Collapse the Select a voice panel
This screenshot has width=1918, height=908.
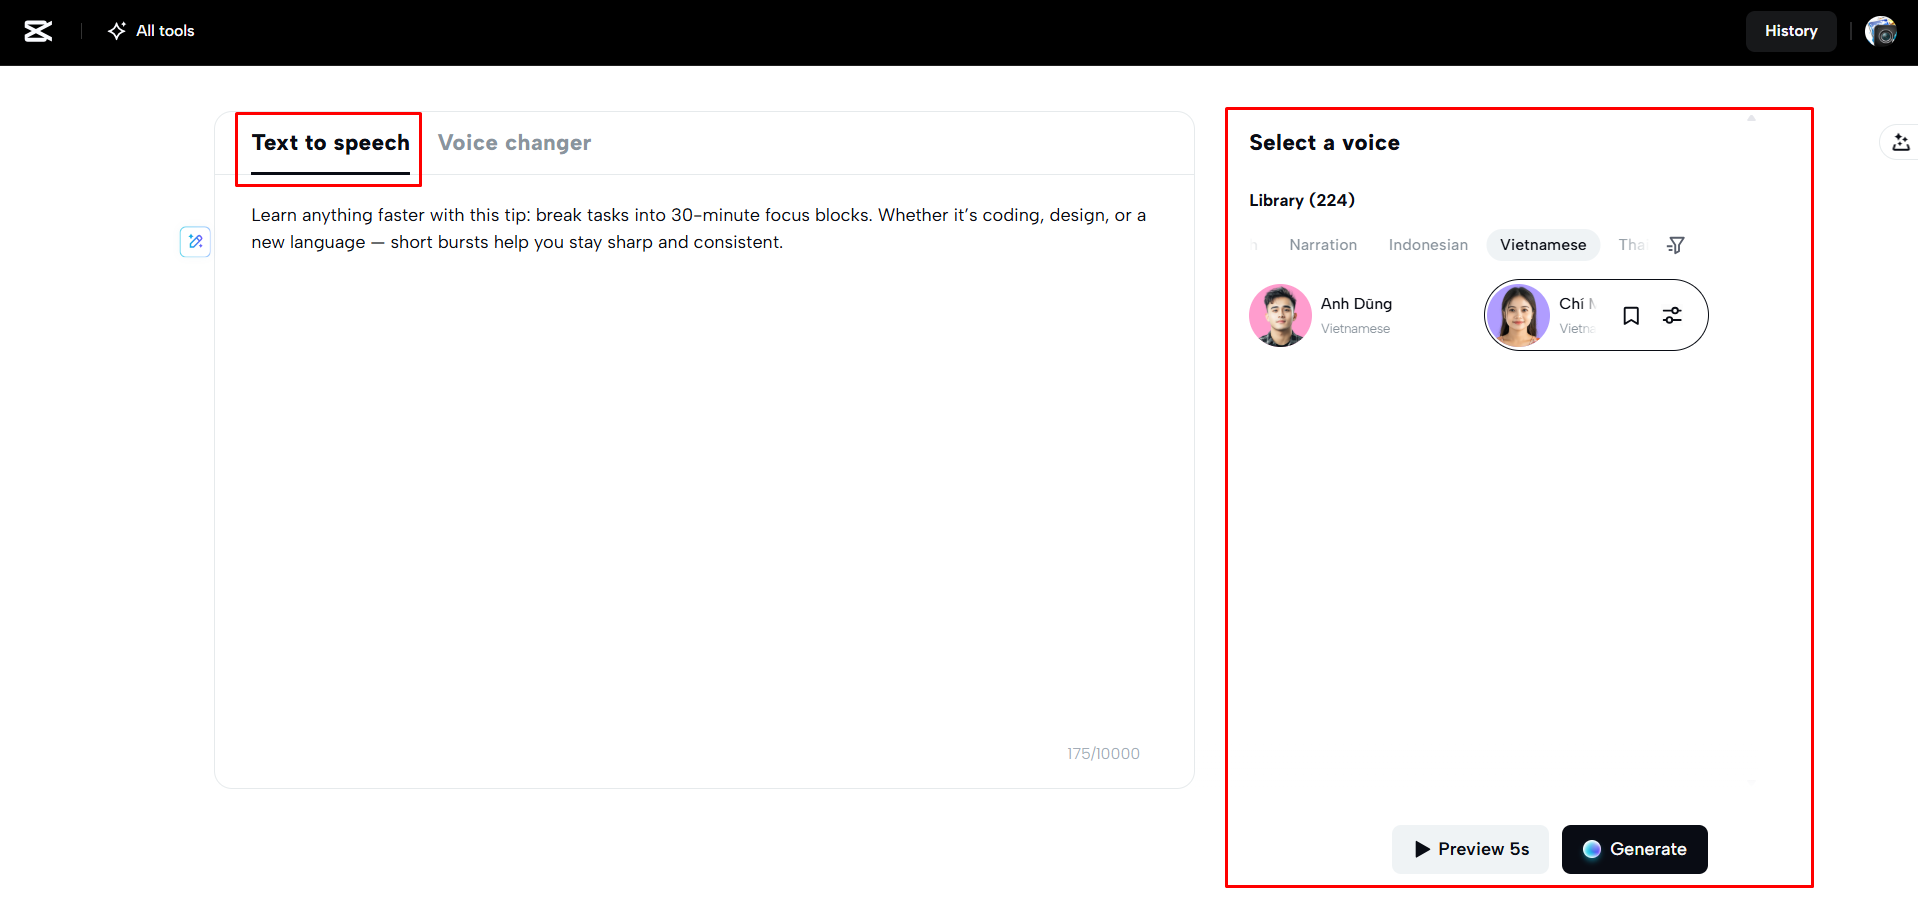tap(1751, 117)
